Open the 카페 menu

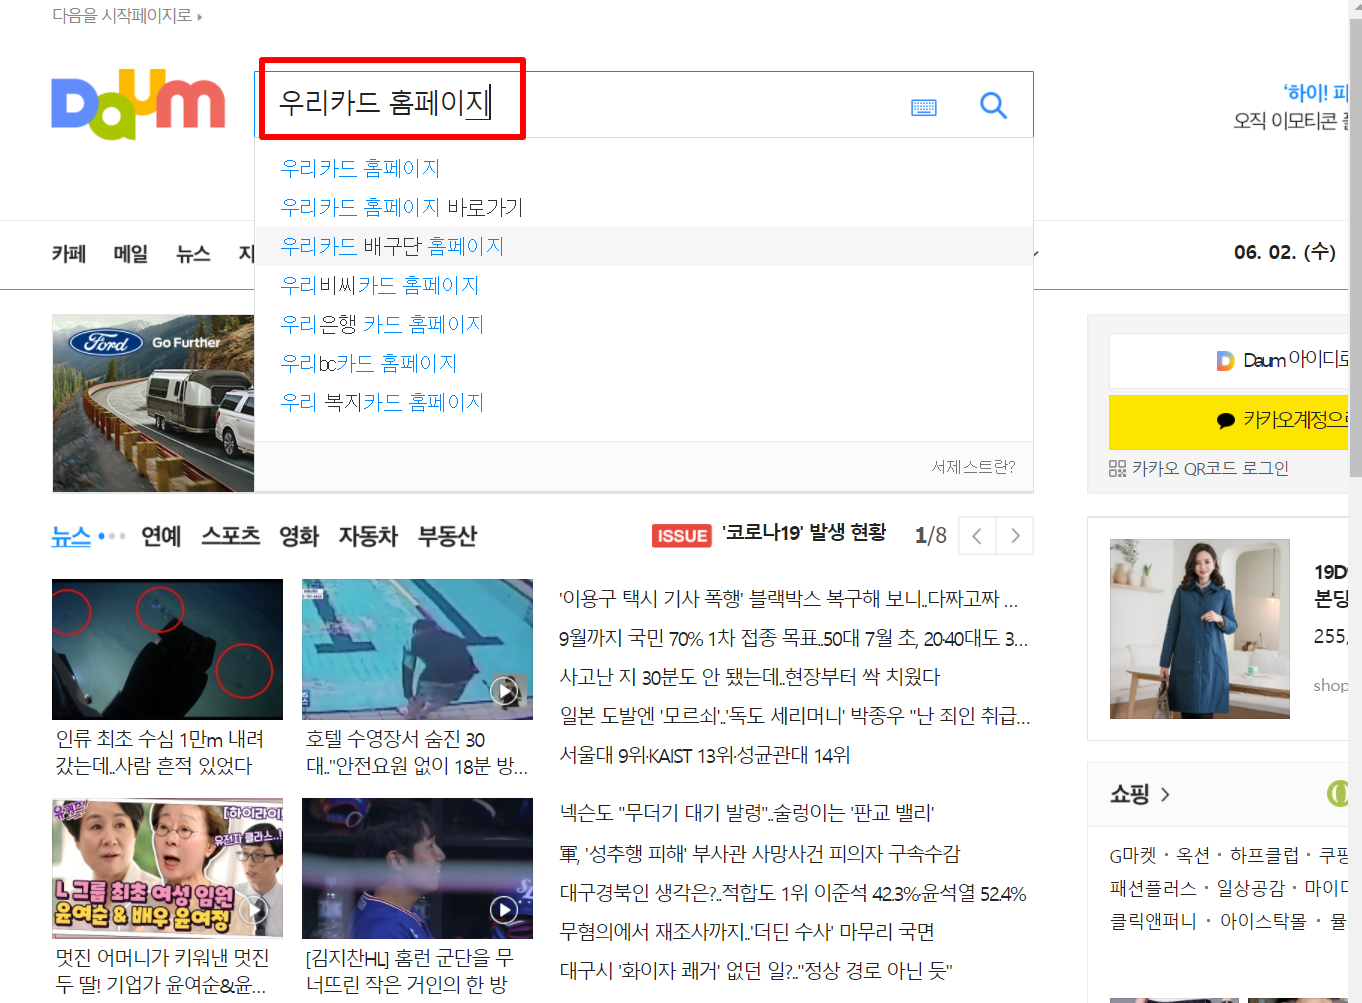(69, 254)
